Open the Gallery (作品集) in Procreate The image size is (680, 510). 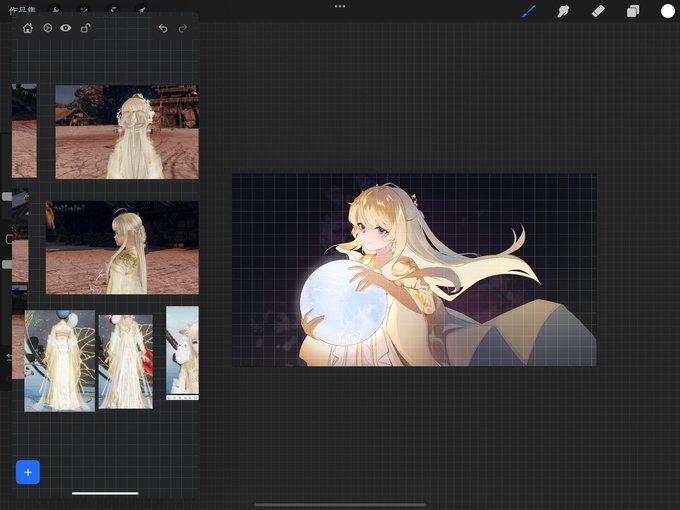pyautogui.click(x=23, y=9)
